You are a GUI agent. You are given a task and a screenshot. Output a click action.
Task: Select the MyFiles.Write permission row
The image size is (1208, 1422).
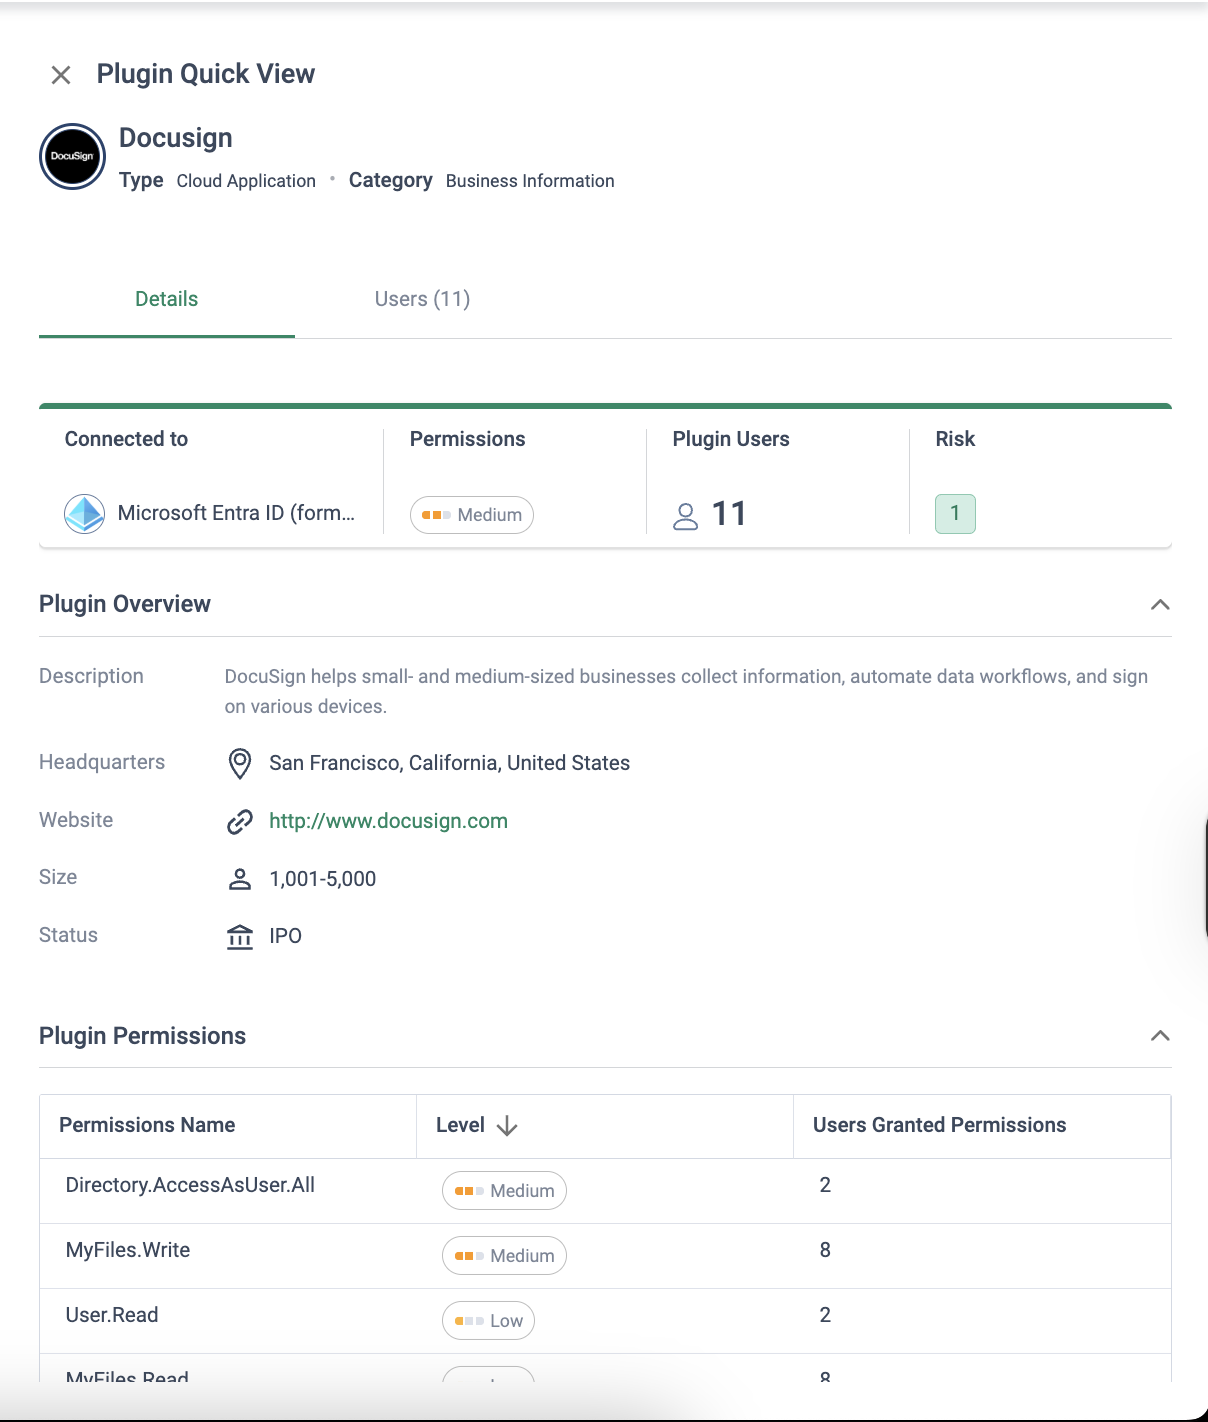coord(605,1256)
